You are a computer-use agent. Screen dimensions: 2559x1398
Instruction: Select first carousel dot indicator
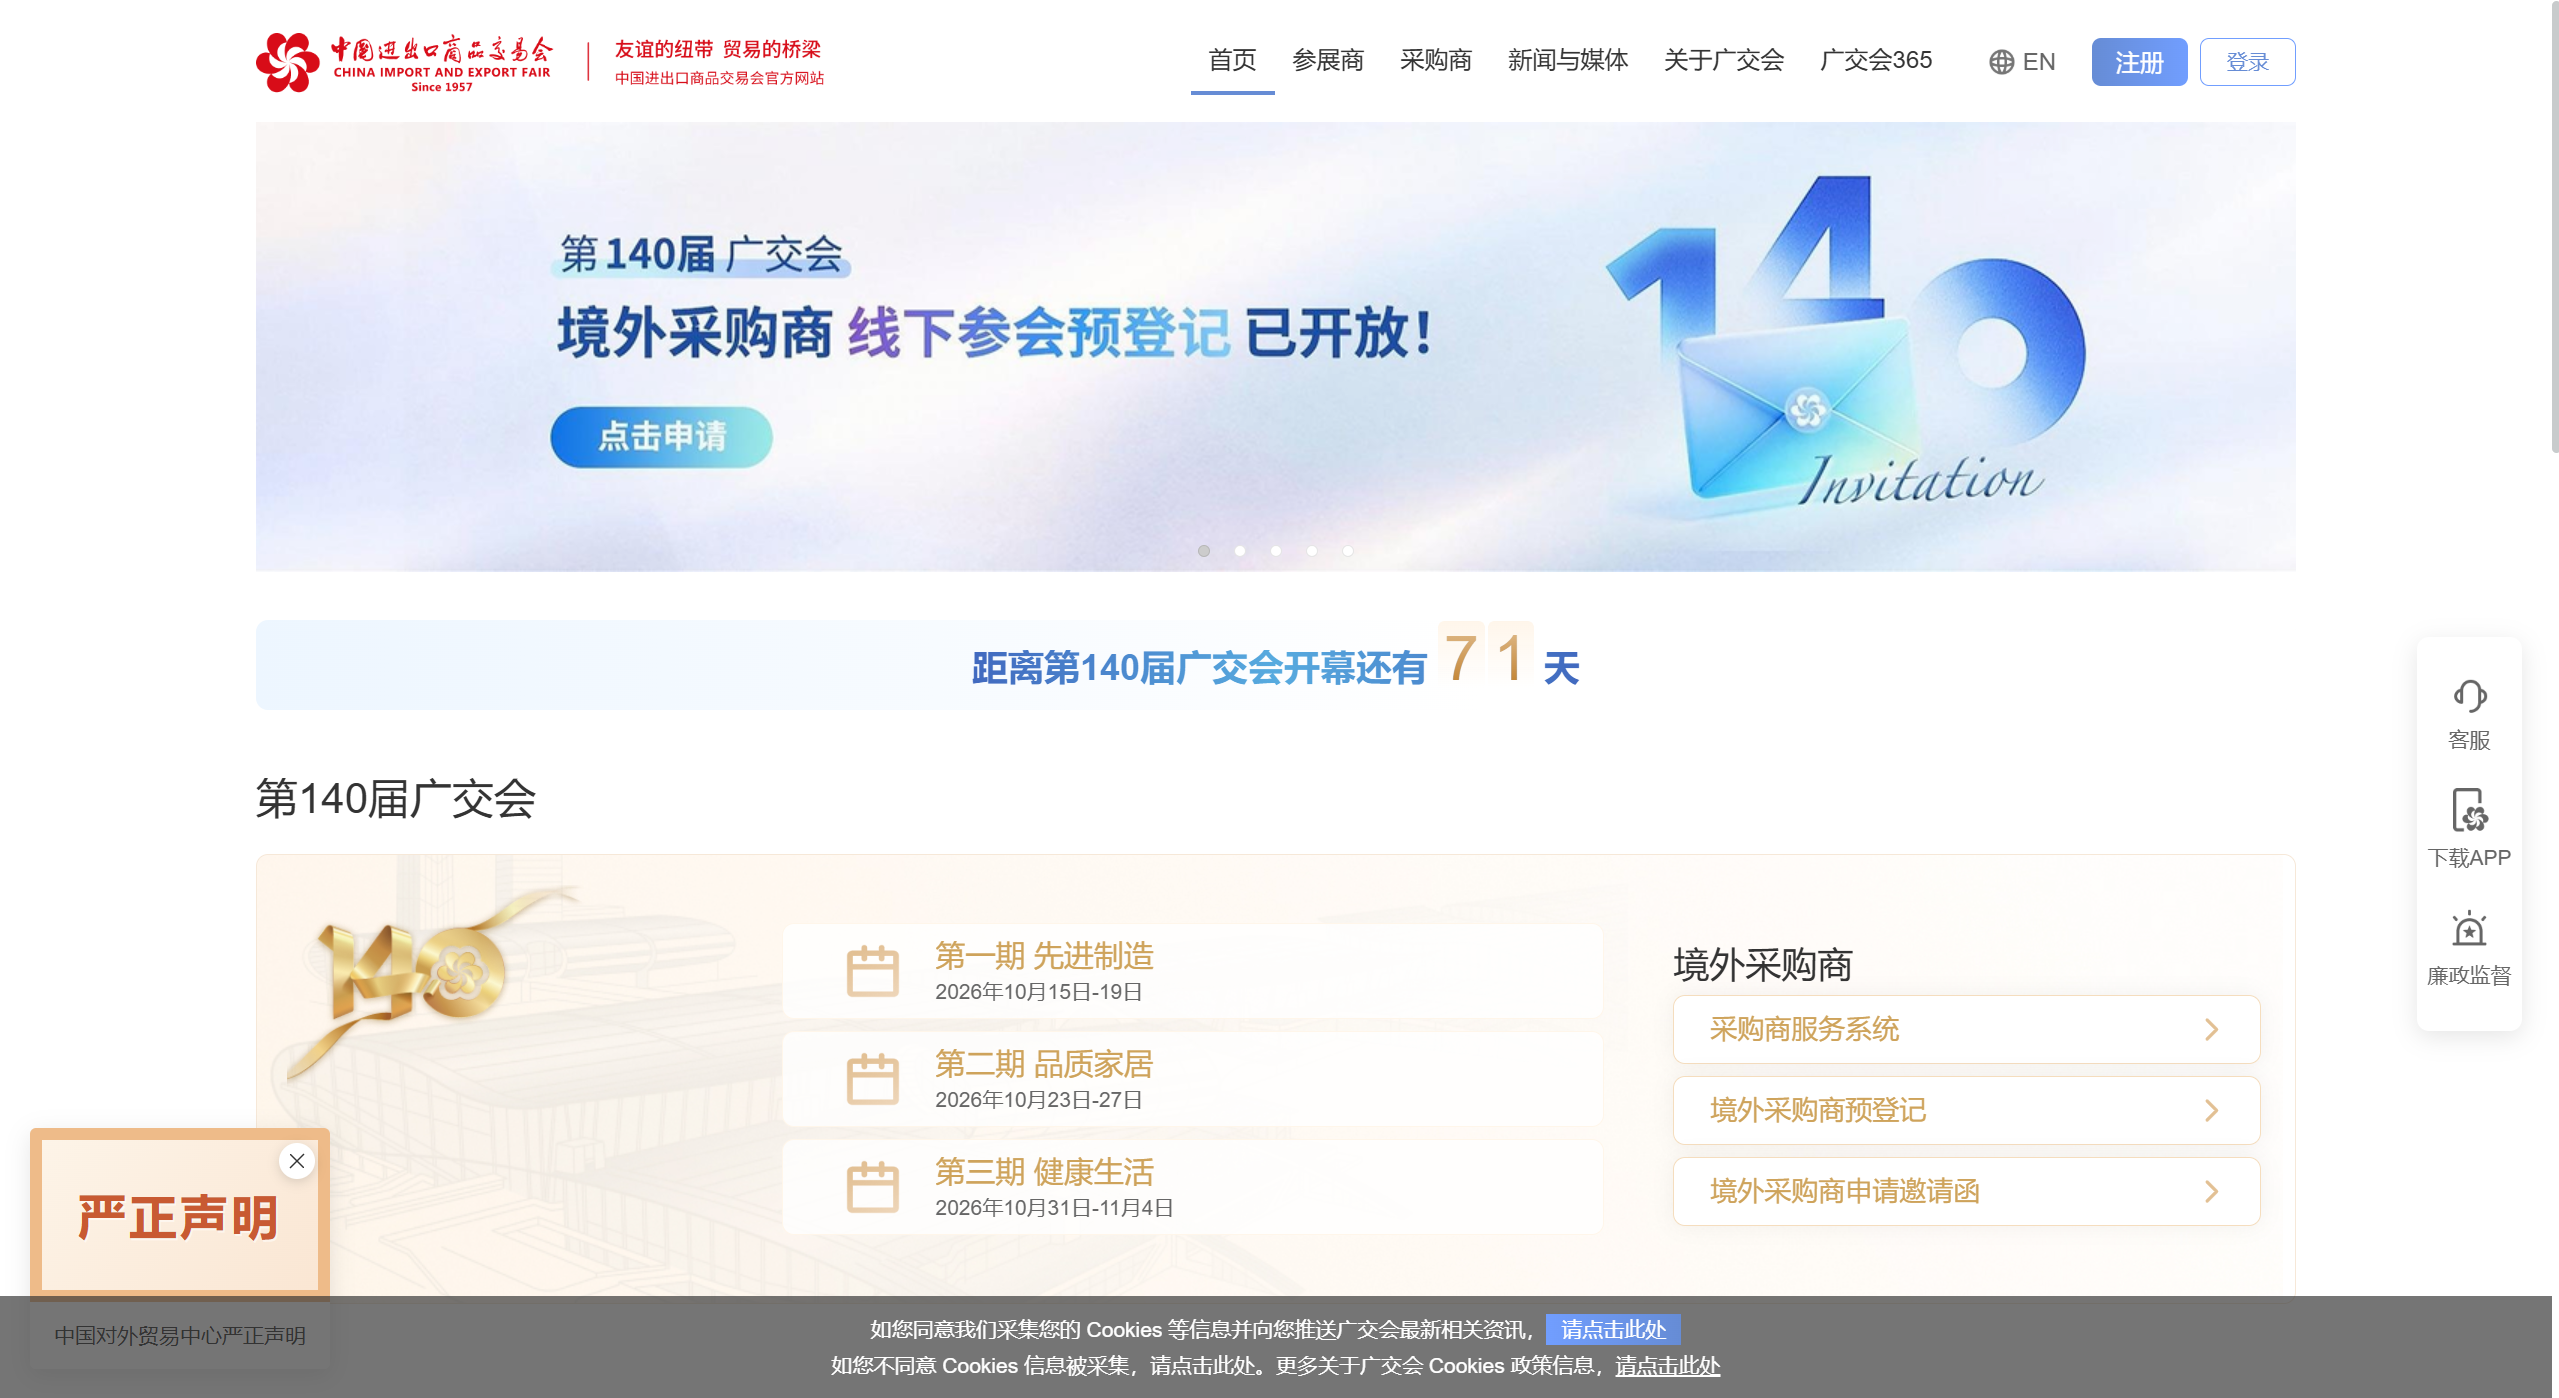click(1204, 551)
